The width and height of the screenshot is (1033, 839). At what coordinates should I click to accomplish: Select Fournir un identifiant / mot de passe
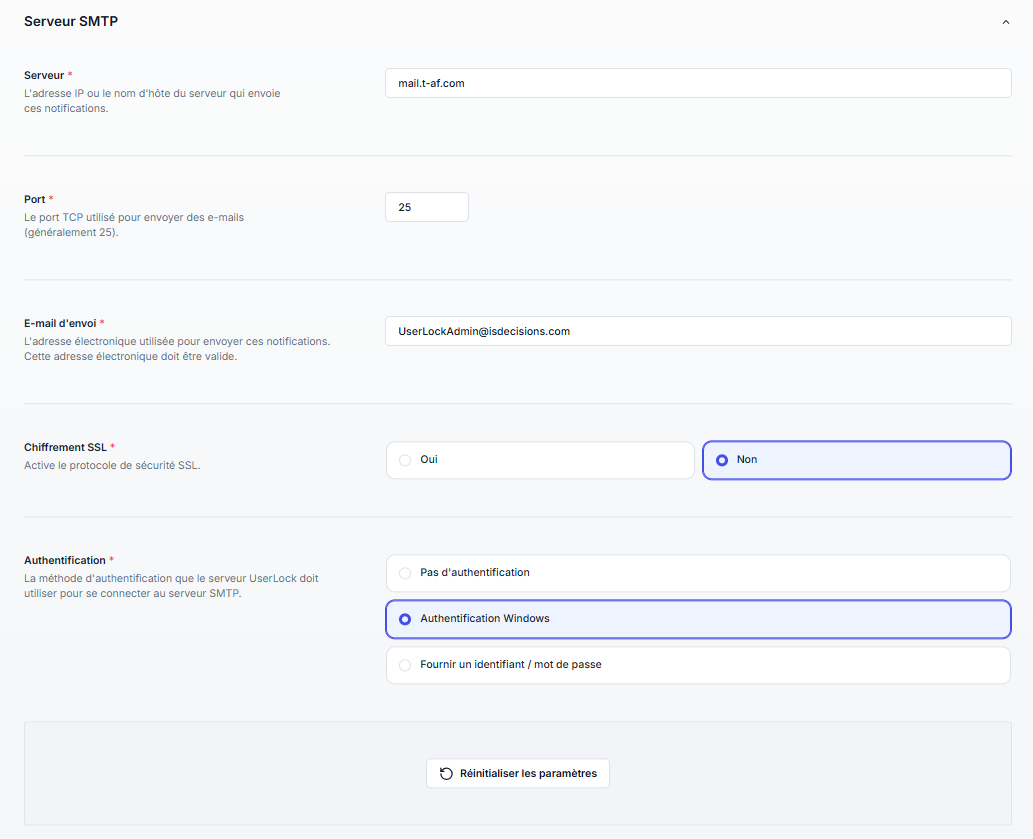697,665
